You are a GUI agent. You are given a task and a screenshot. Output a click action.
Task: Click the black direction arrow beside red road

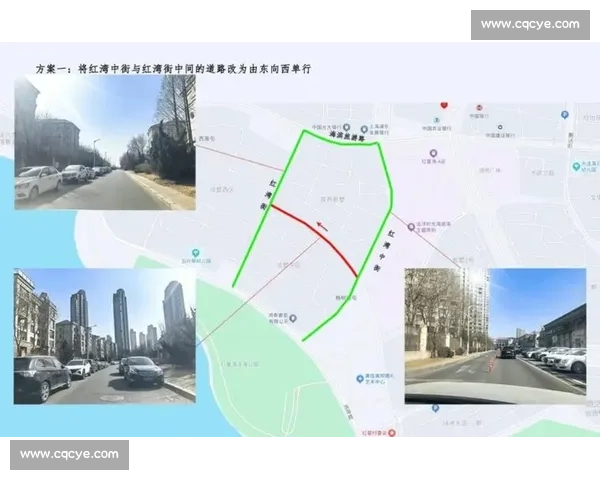coord(322,226)
